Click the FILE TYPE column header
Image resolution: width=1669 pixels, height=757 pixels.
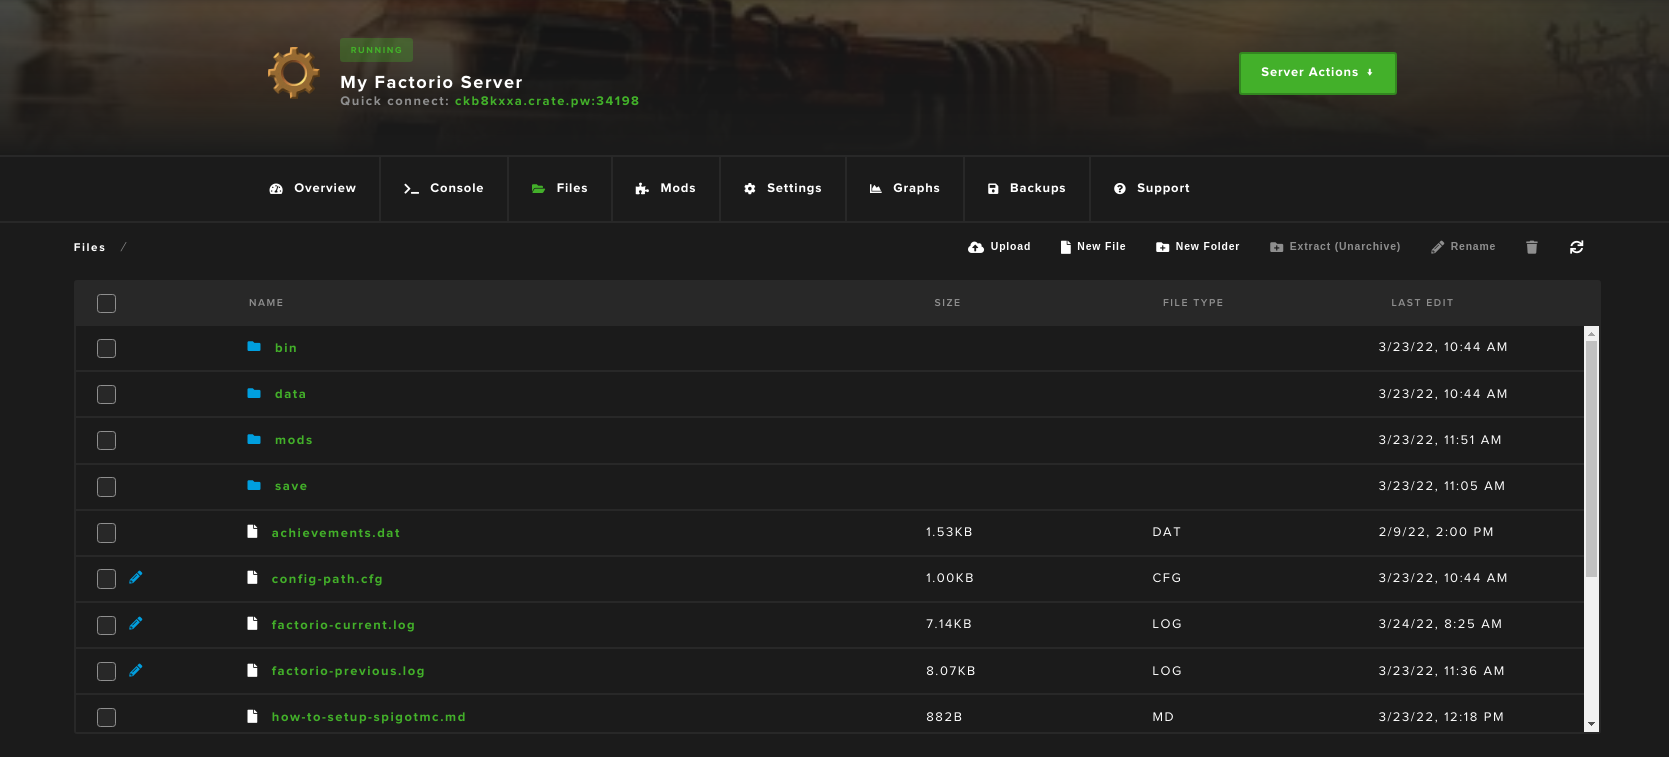click(1193, 303)
